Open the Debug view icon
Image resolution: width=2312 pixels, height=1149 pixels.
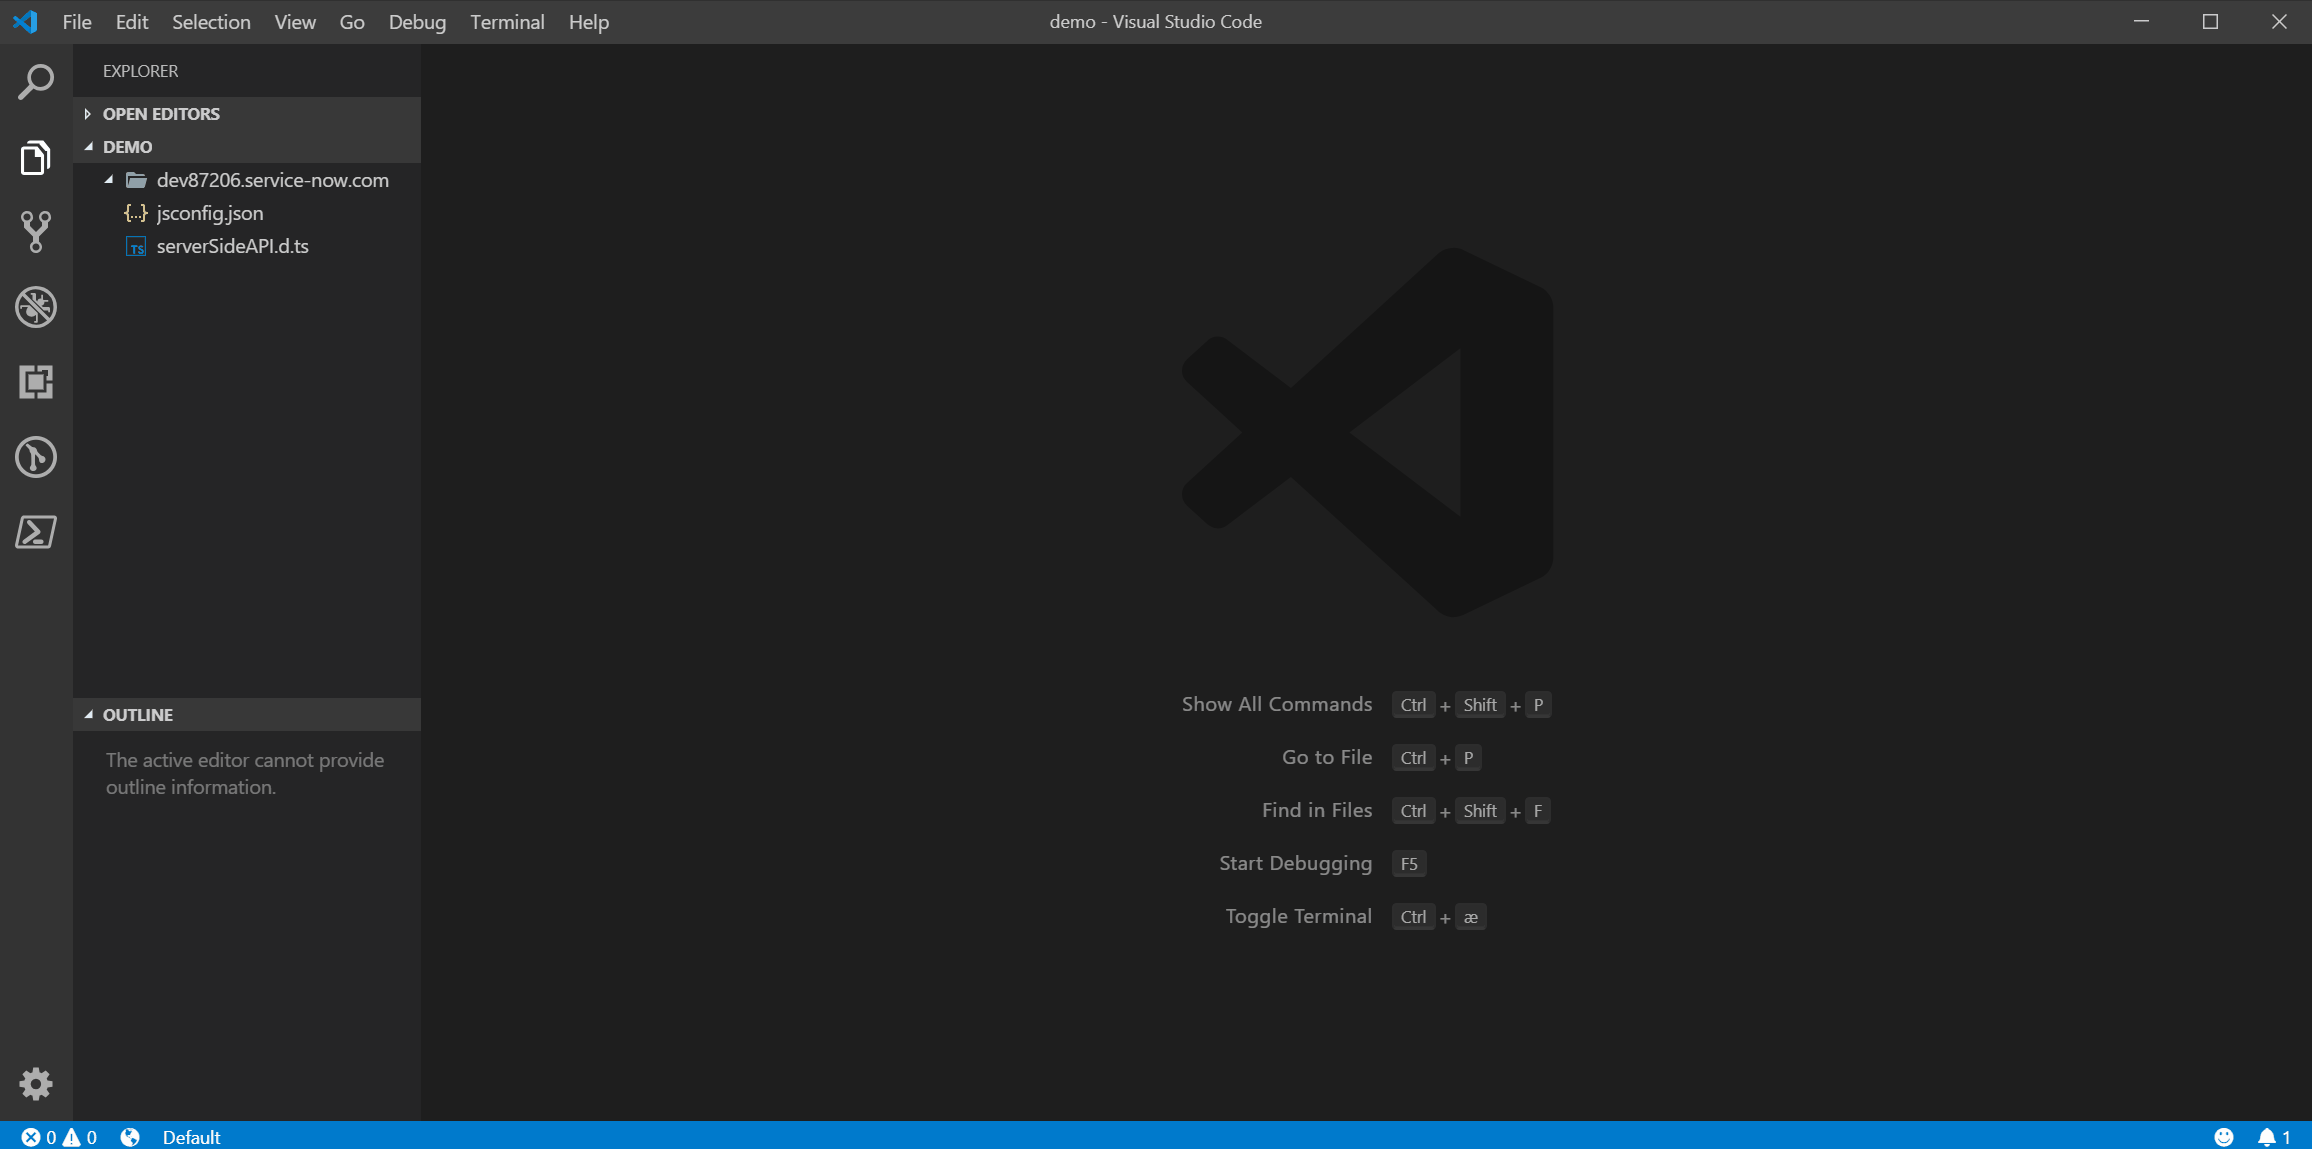point(36,307)
